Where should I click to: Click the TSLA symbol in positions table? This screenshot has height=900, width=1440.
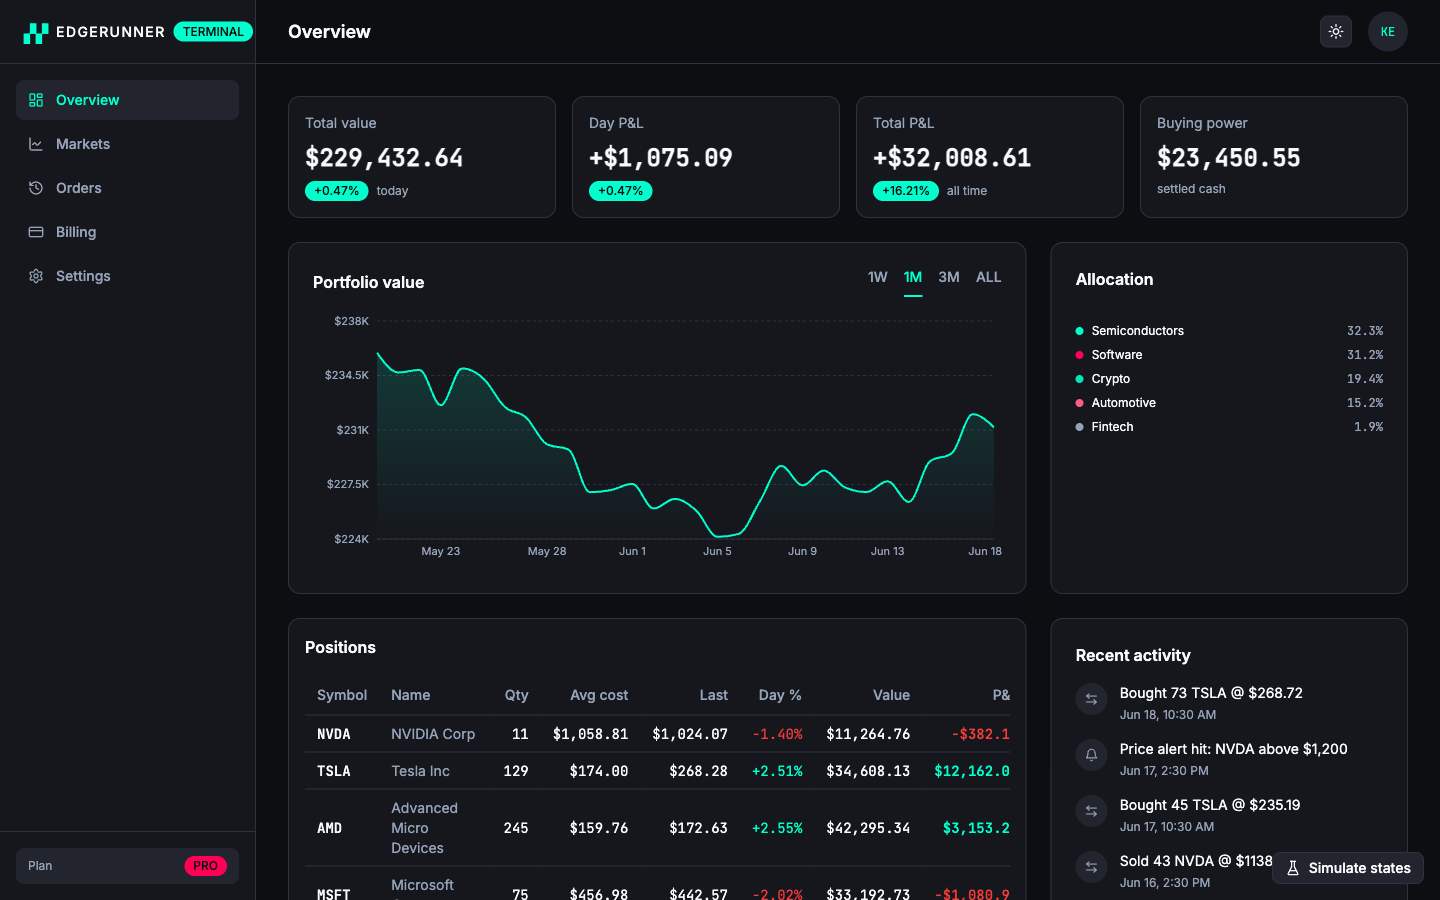(334, 771)
